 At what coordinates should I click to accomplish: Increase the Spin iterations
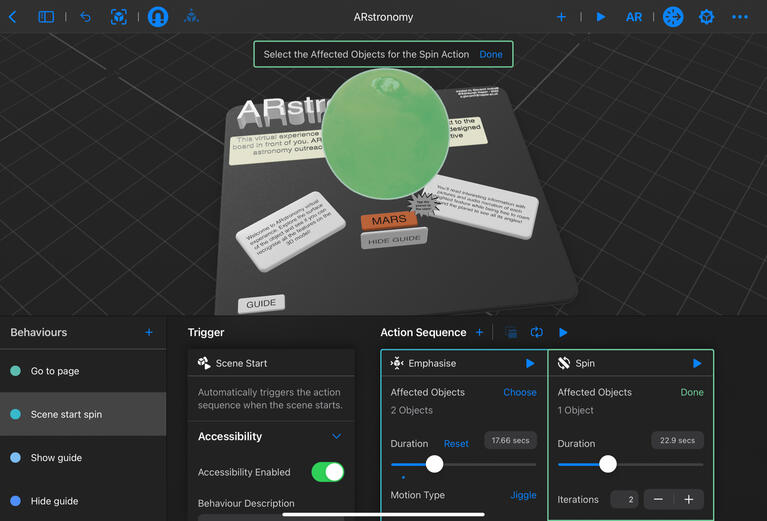(689, 499)
